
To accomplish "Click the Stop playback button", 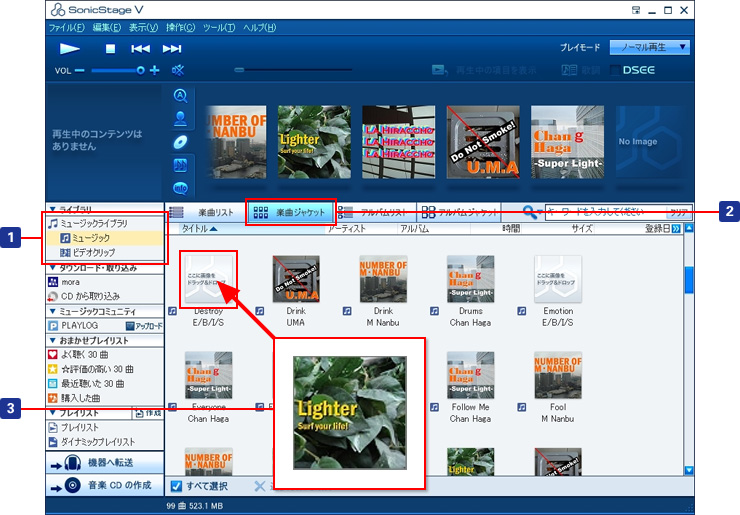I will tap(111, 48).
